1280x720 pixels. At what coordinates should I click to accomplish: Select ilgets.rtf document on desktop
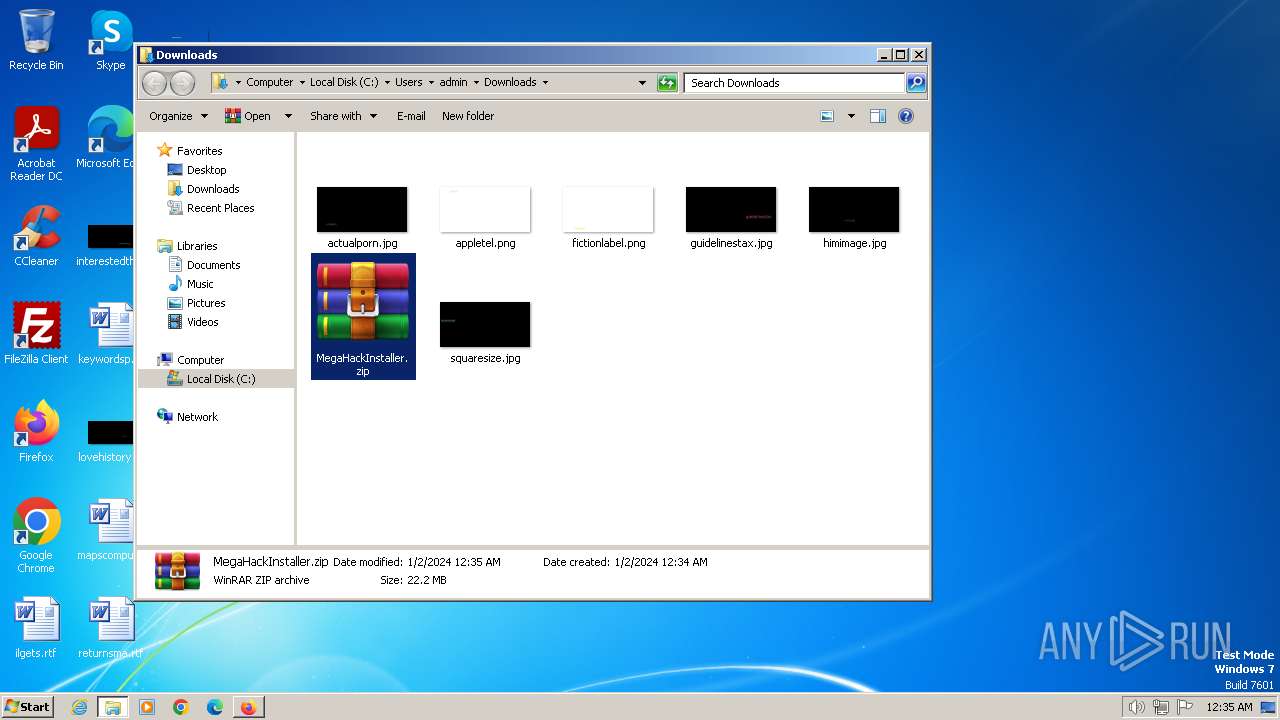coord(36,628)
